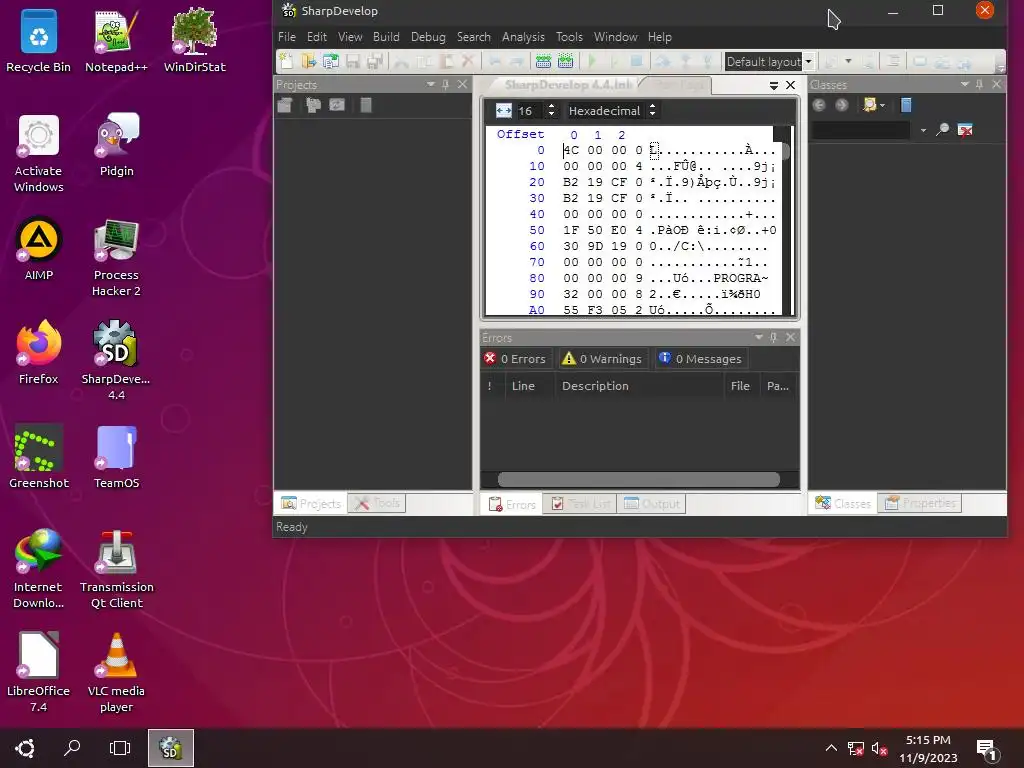Toggle the 0 Warnings filter button

coord(602,359)
